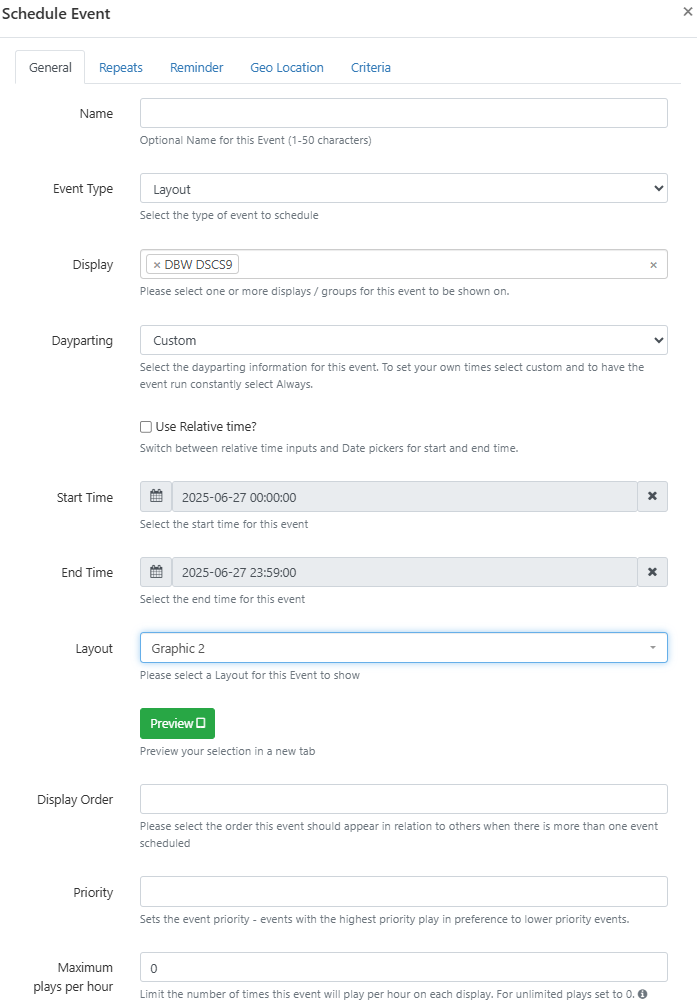Screen dimensions: 697x1006
Task: Open the Layout selector showing Graphic 2
Action: coord(404,648)
